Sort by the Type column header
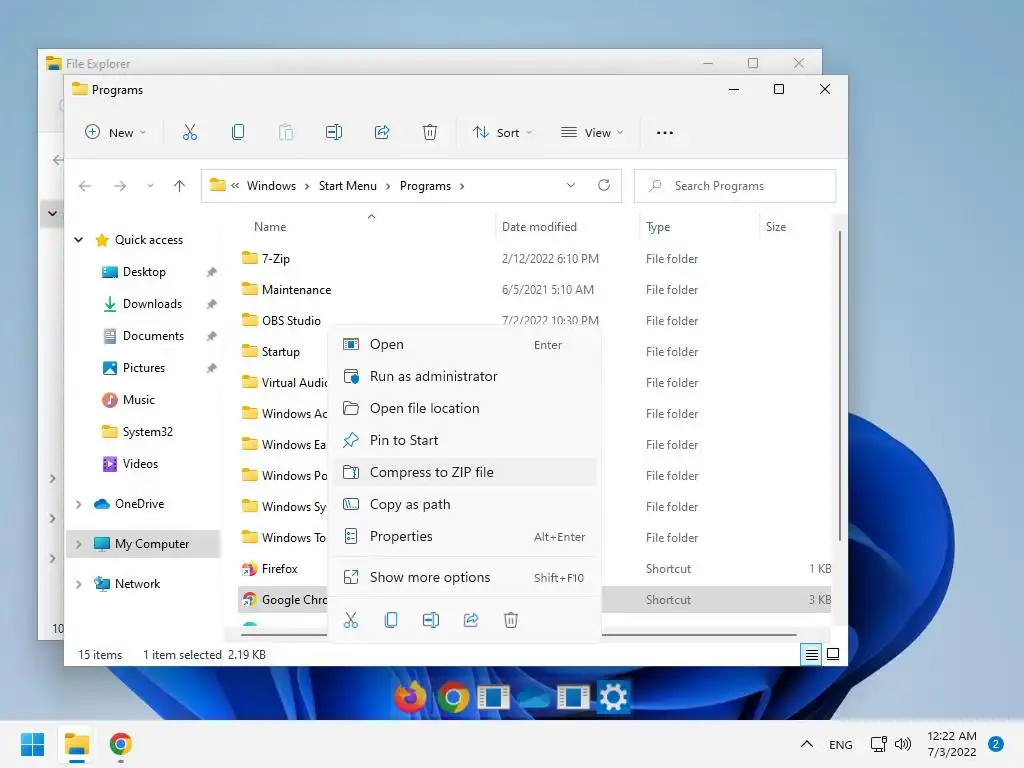This screenshot has width=1024, height=768. 658,227
